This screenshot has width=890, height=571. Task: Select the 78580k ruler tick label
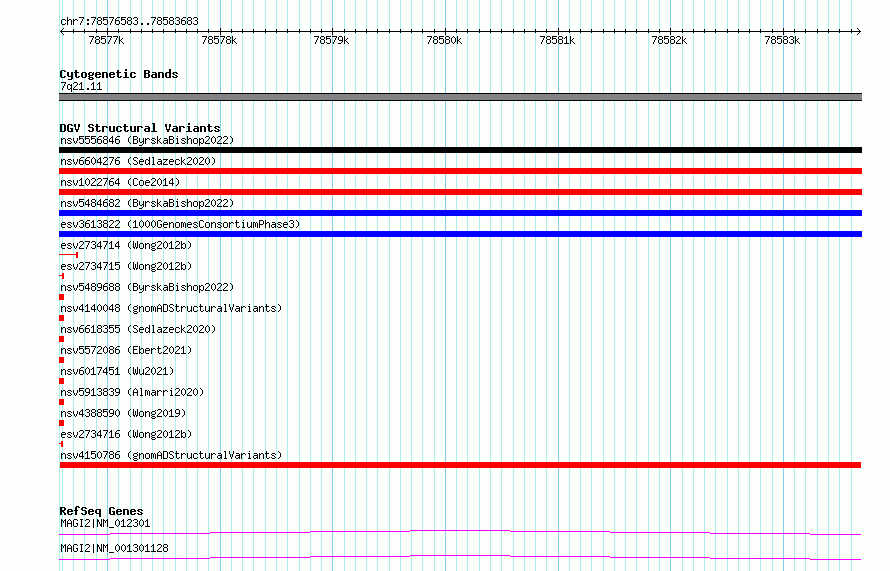pos(444,40)
